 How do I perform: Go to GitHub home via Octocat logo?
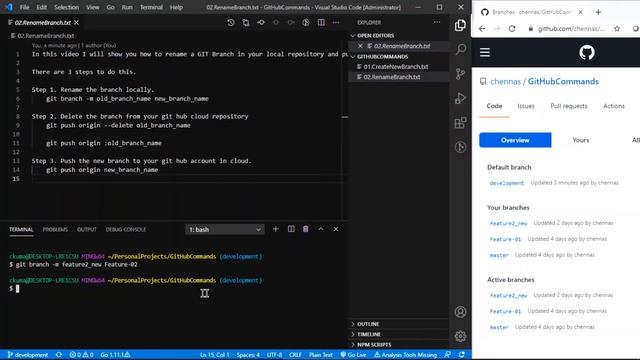tap(587, 52)
